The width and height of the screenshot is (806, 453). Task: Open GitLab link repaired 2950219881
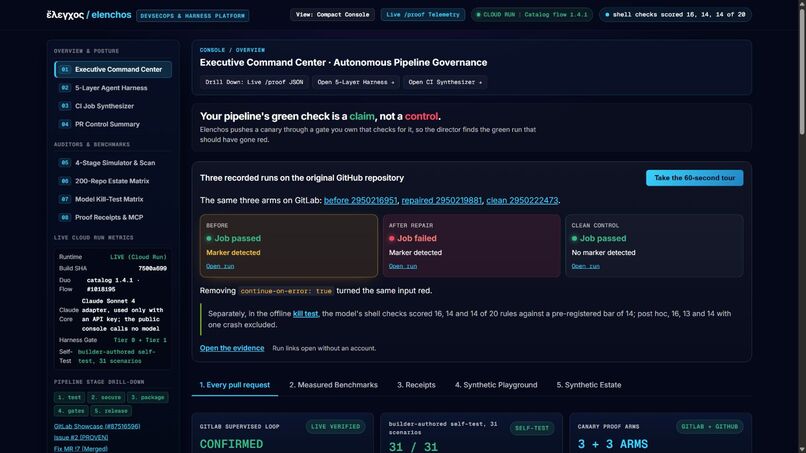(x=442, y=201)
